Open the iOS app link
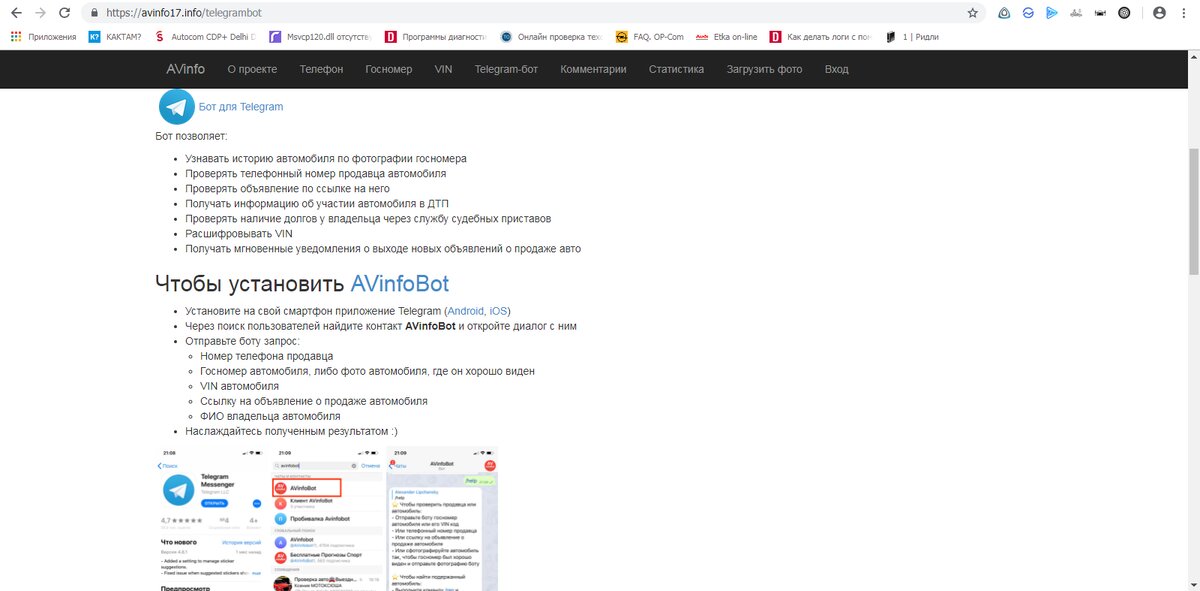 [499, 311]
